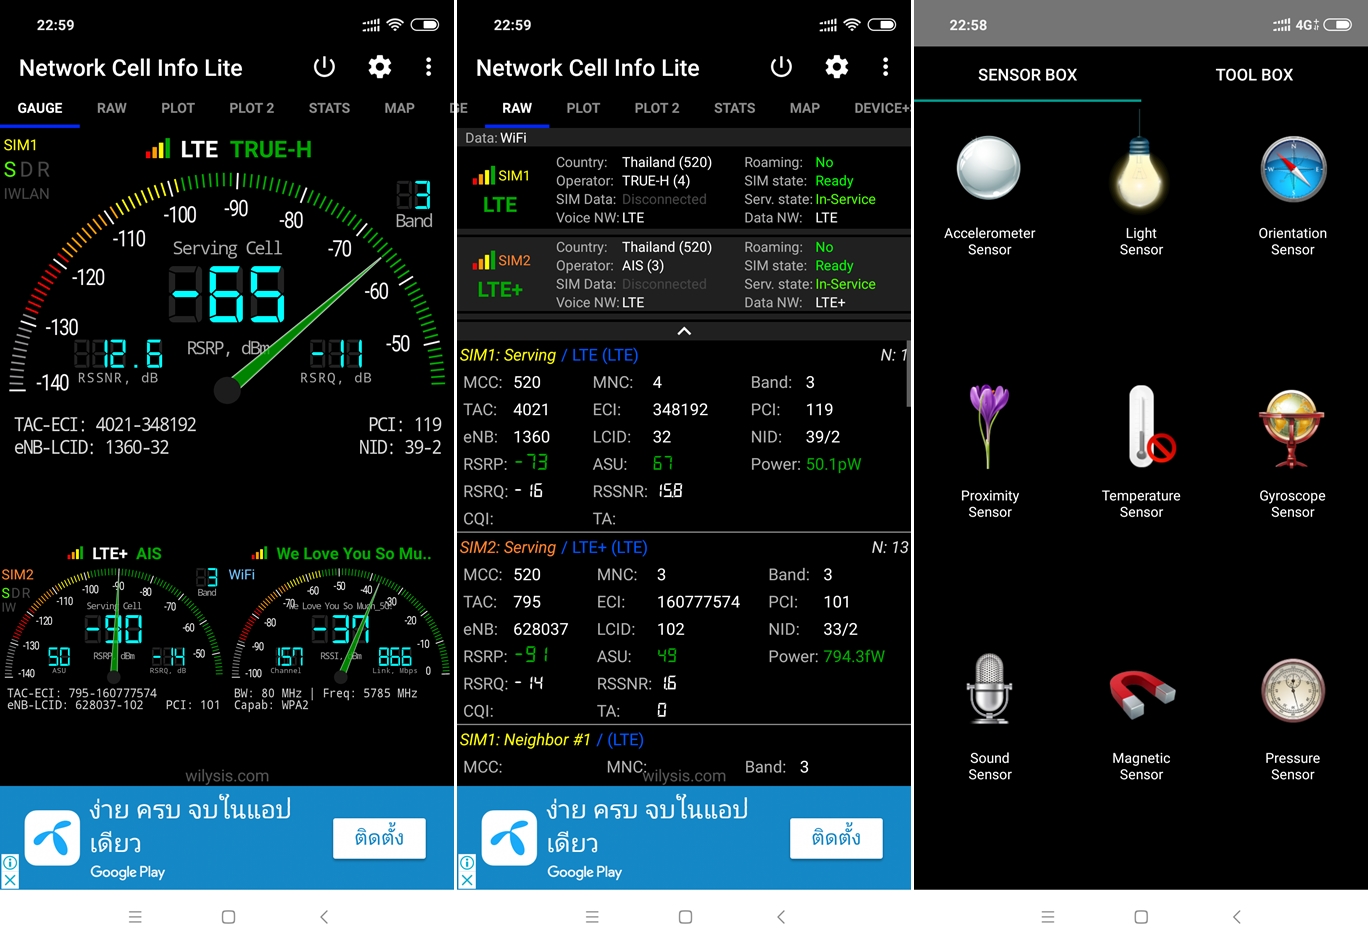The height and width of the screenshot is (944, 1368).
Task: Tap the Magnetic Sensor magnet icon
Action: pos(1141,692)
